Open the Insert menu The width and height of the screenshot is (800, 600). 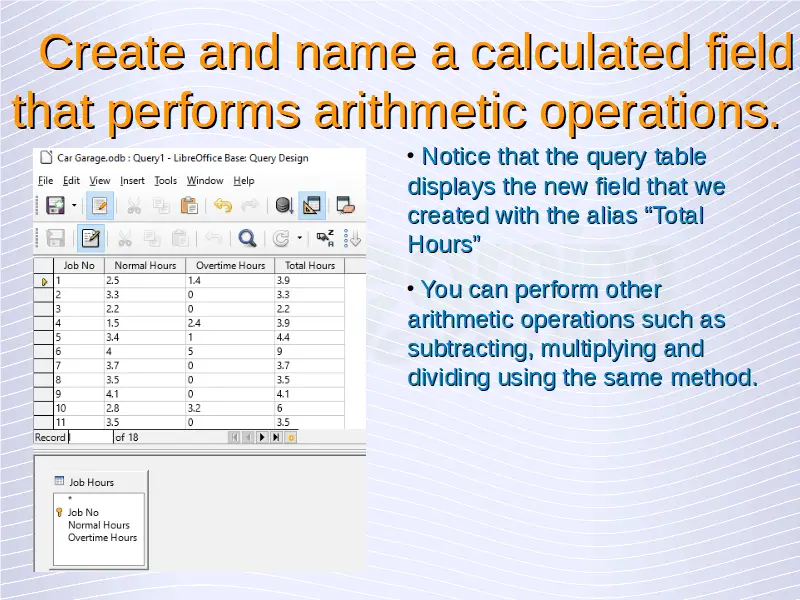(132, 181)
